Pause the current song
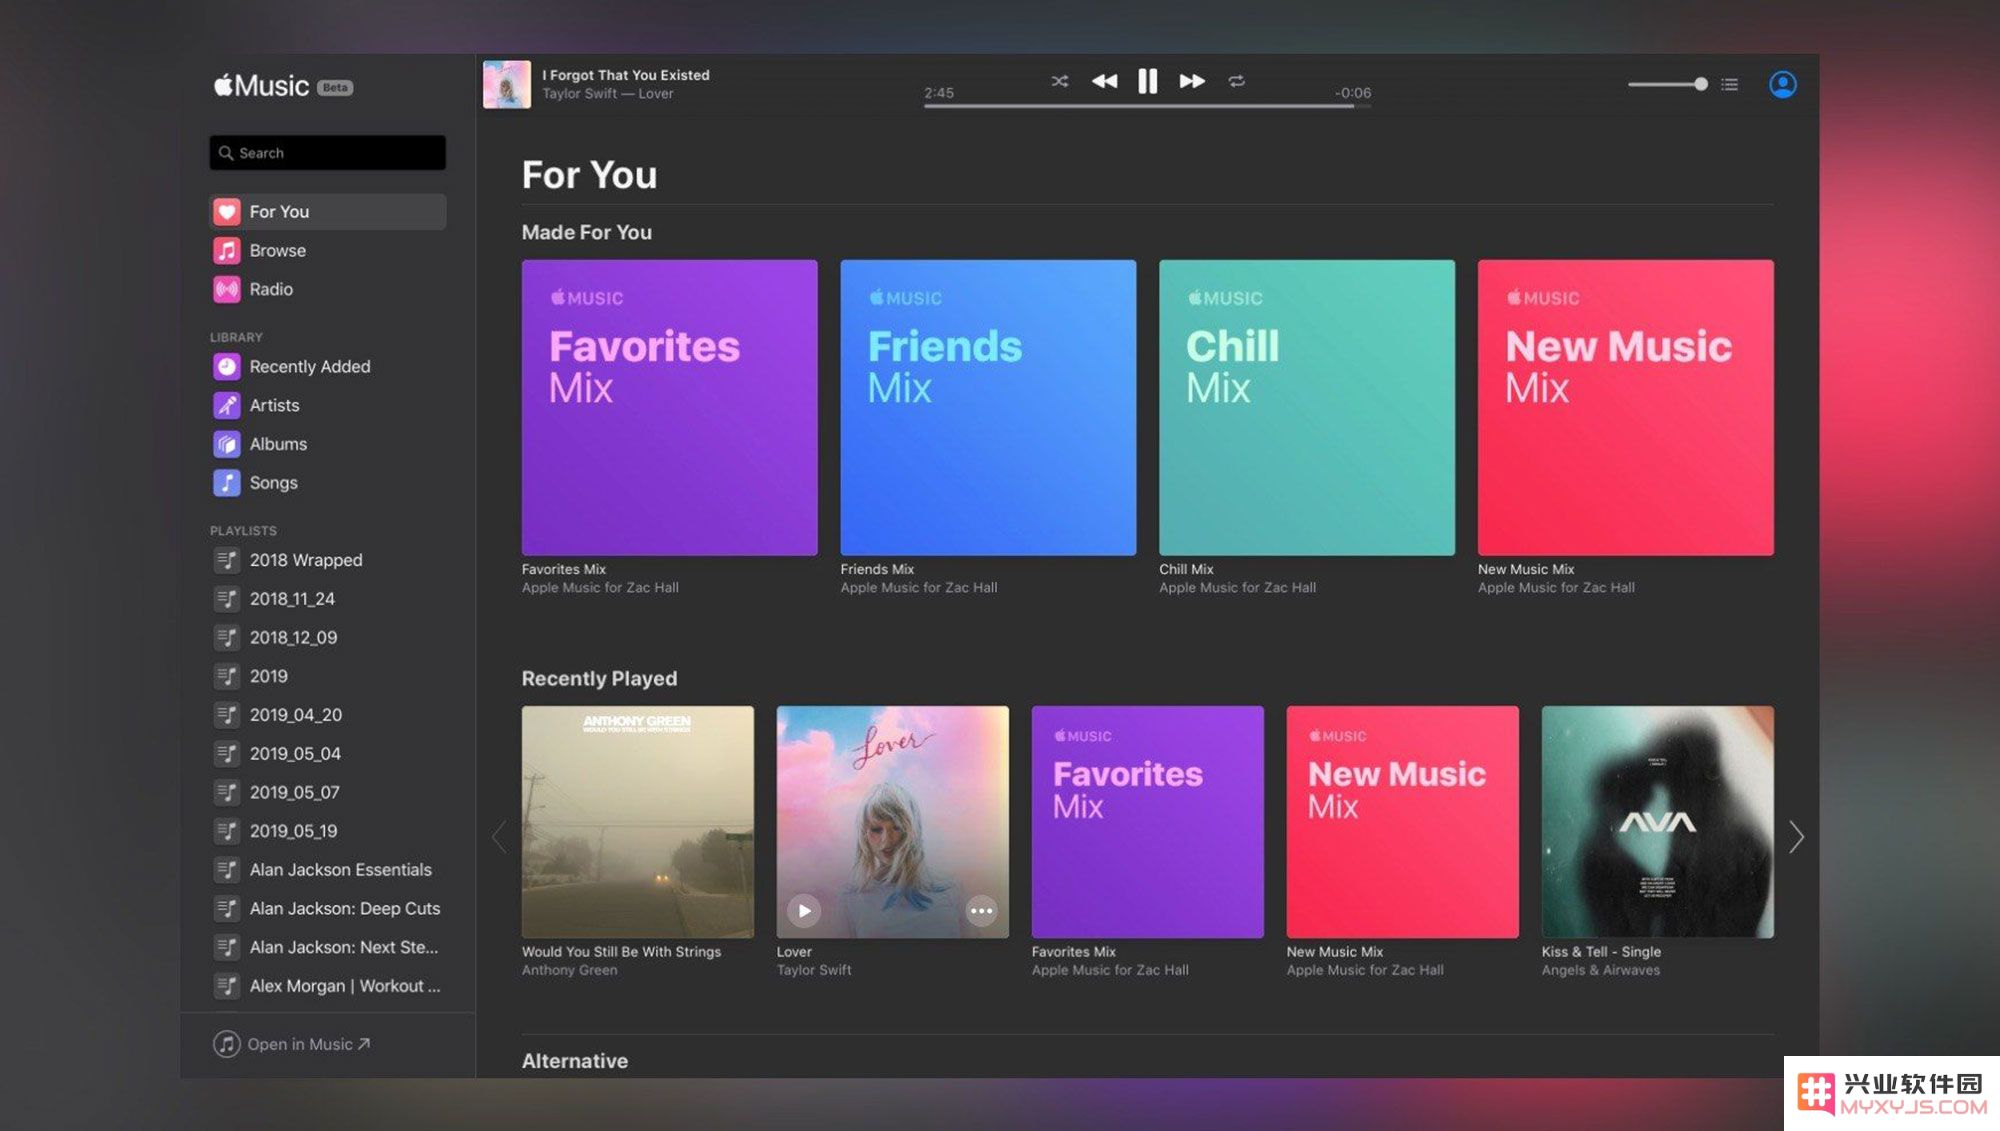The width and height of the screenshot is (2000, 1131). pyautogui.click(x=1147, y=81)
